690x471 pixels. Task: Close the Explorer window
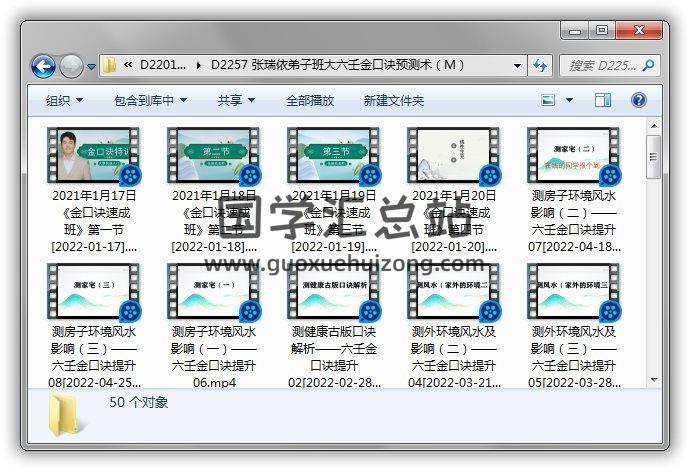[x=639, y=30]
